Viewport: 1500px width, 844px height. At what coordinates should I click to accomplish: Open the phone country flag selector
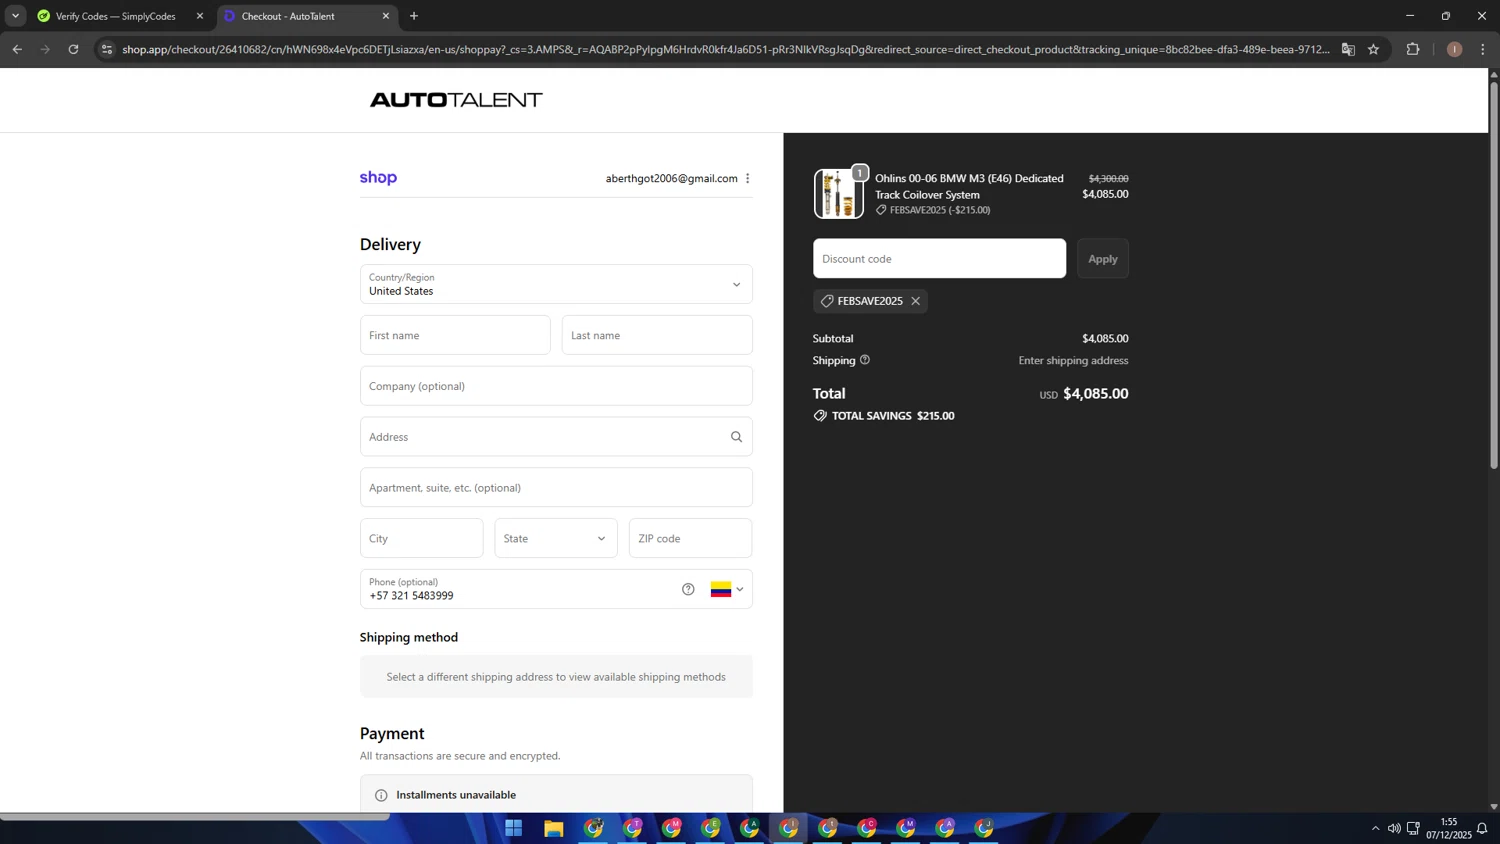click(x=727, y=589)
